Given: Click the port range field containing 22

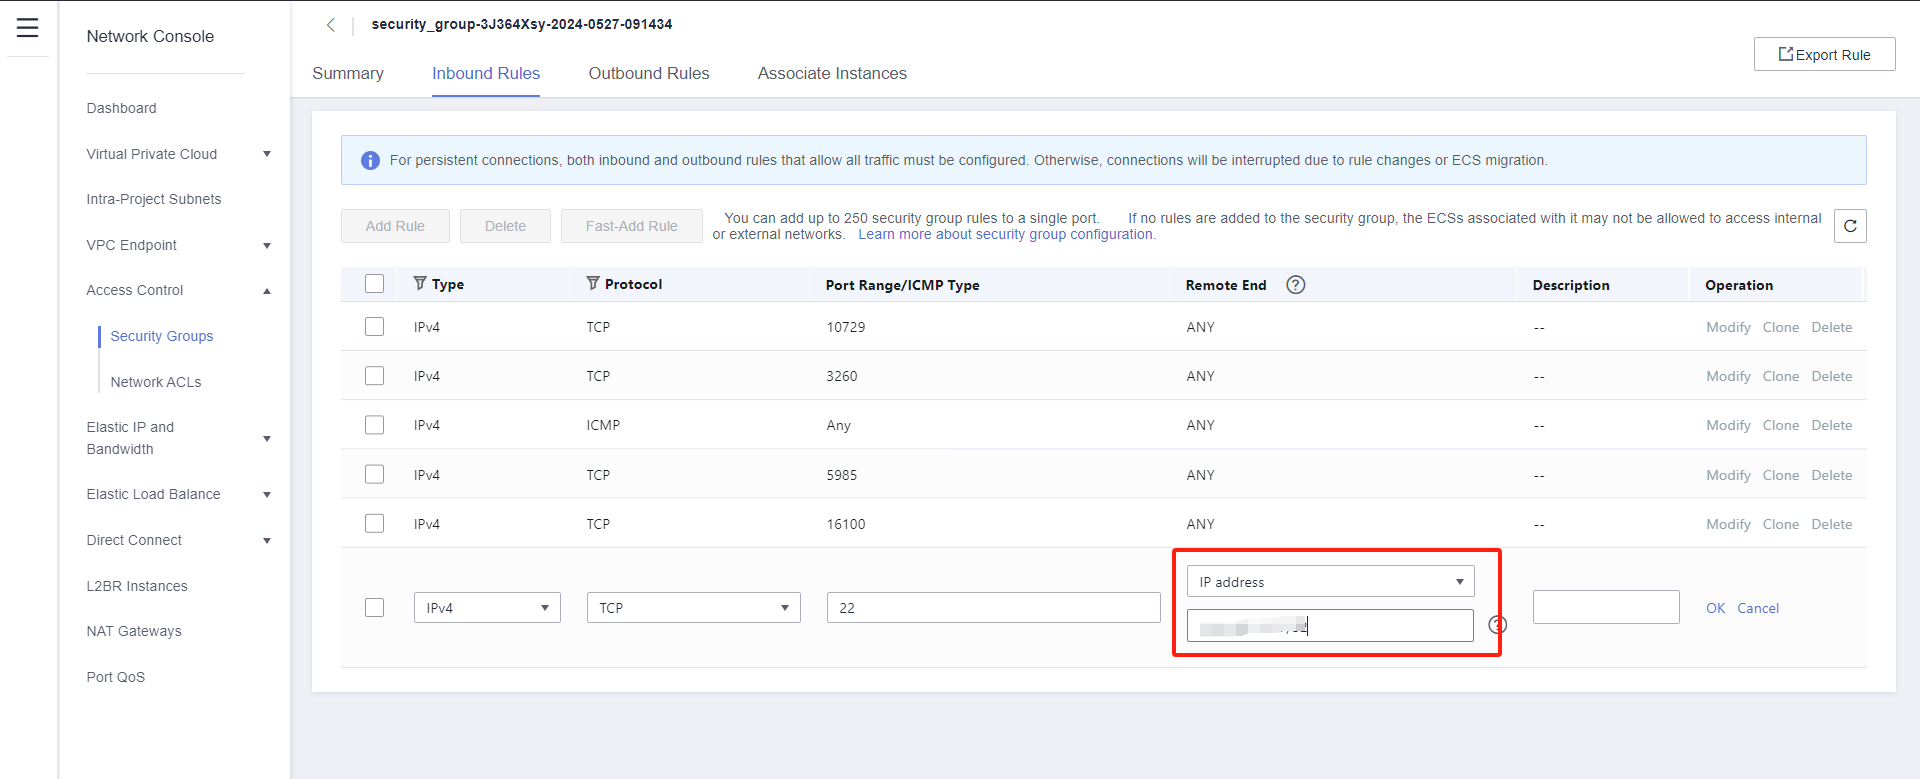Looking at the screenshot, I should pyautogui.click(x=993, y=607).
